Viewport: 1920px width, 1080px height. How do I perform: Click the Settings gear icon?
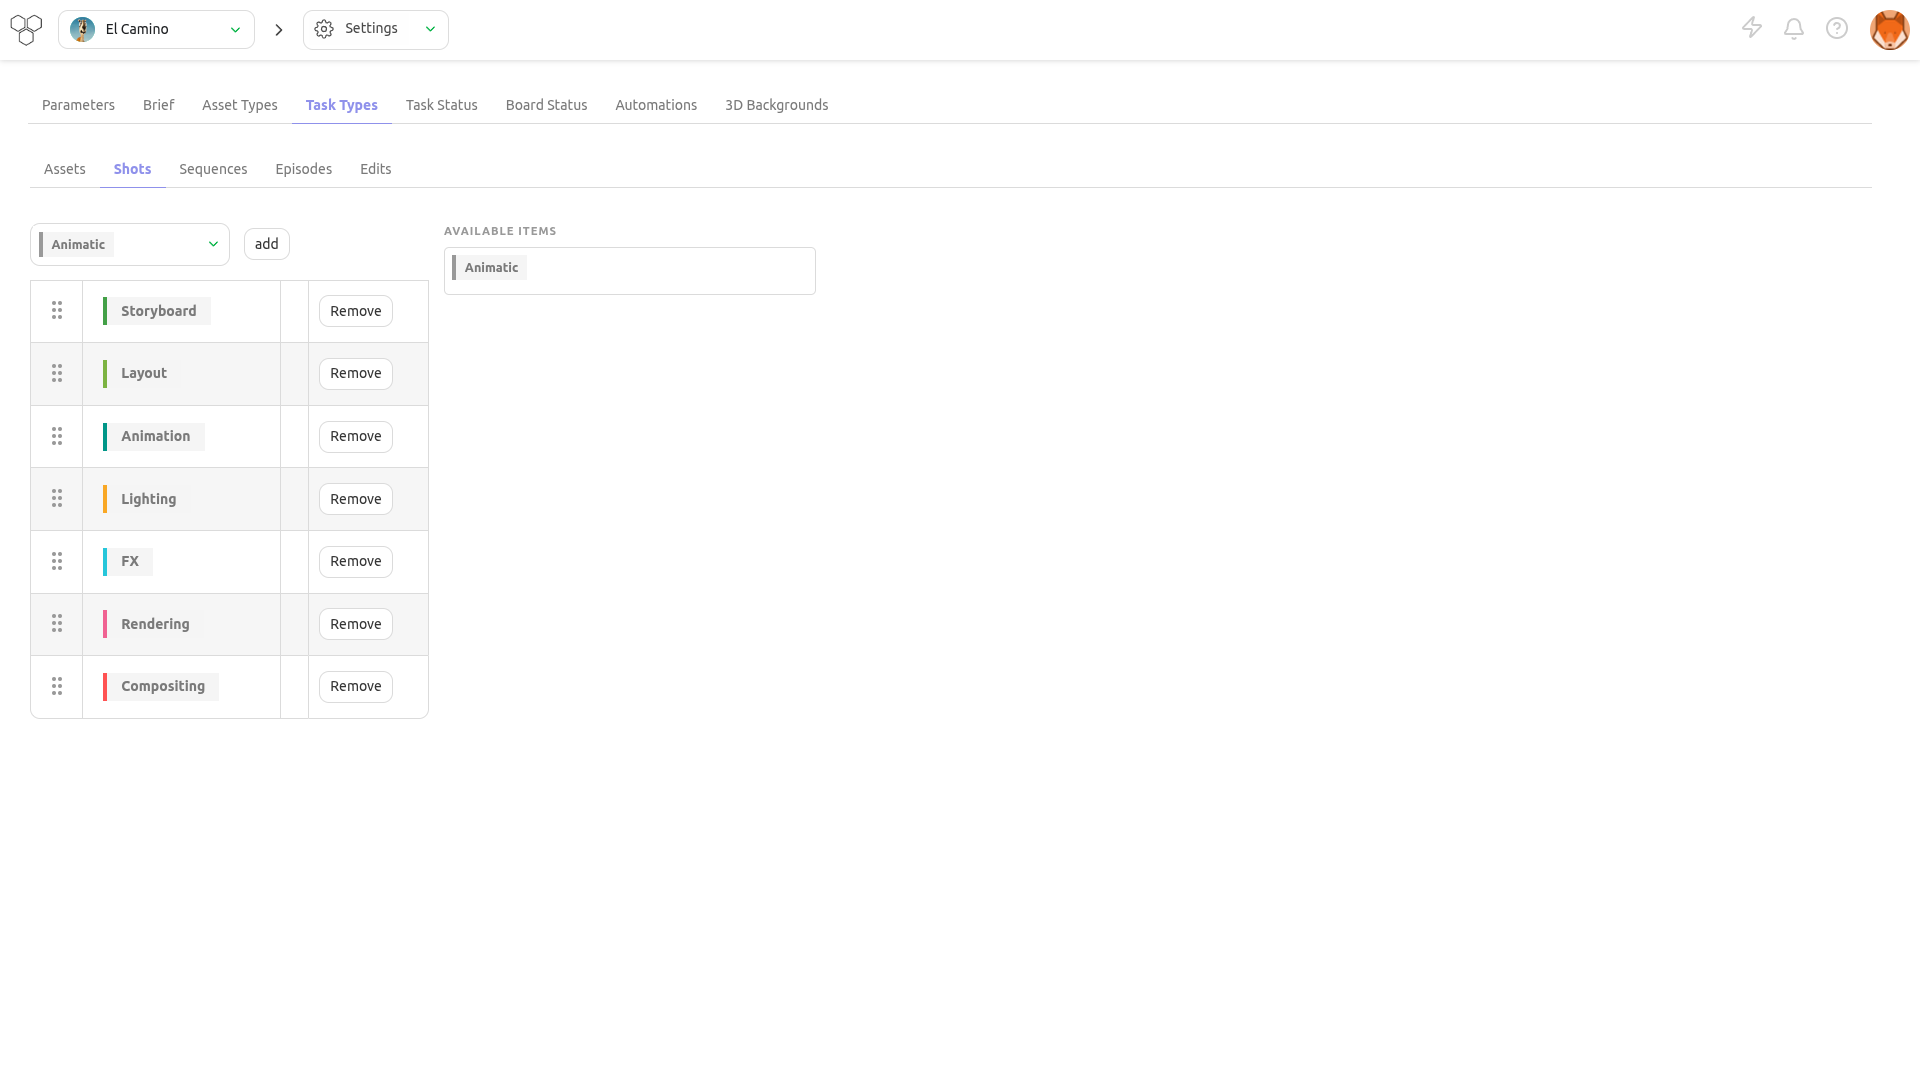[324, 29]
